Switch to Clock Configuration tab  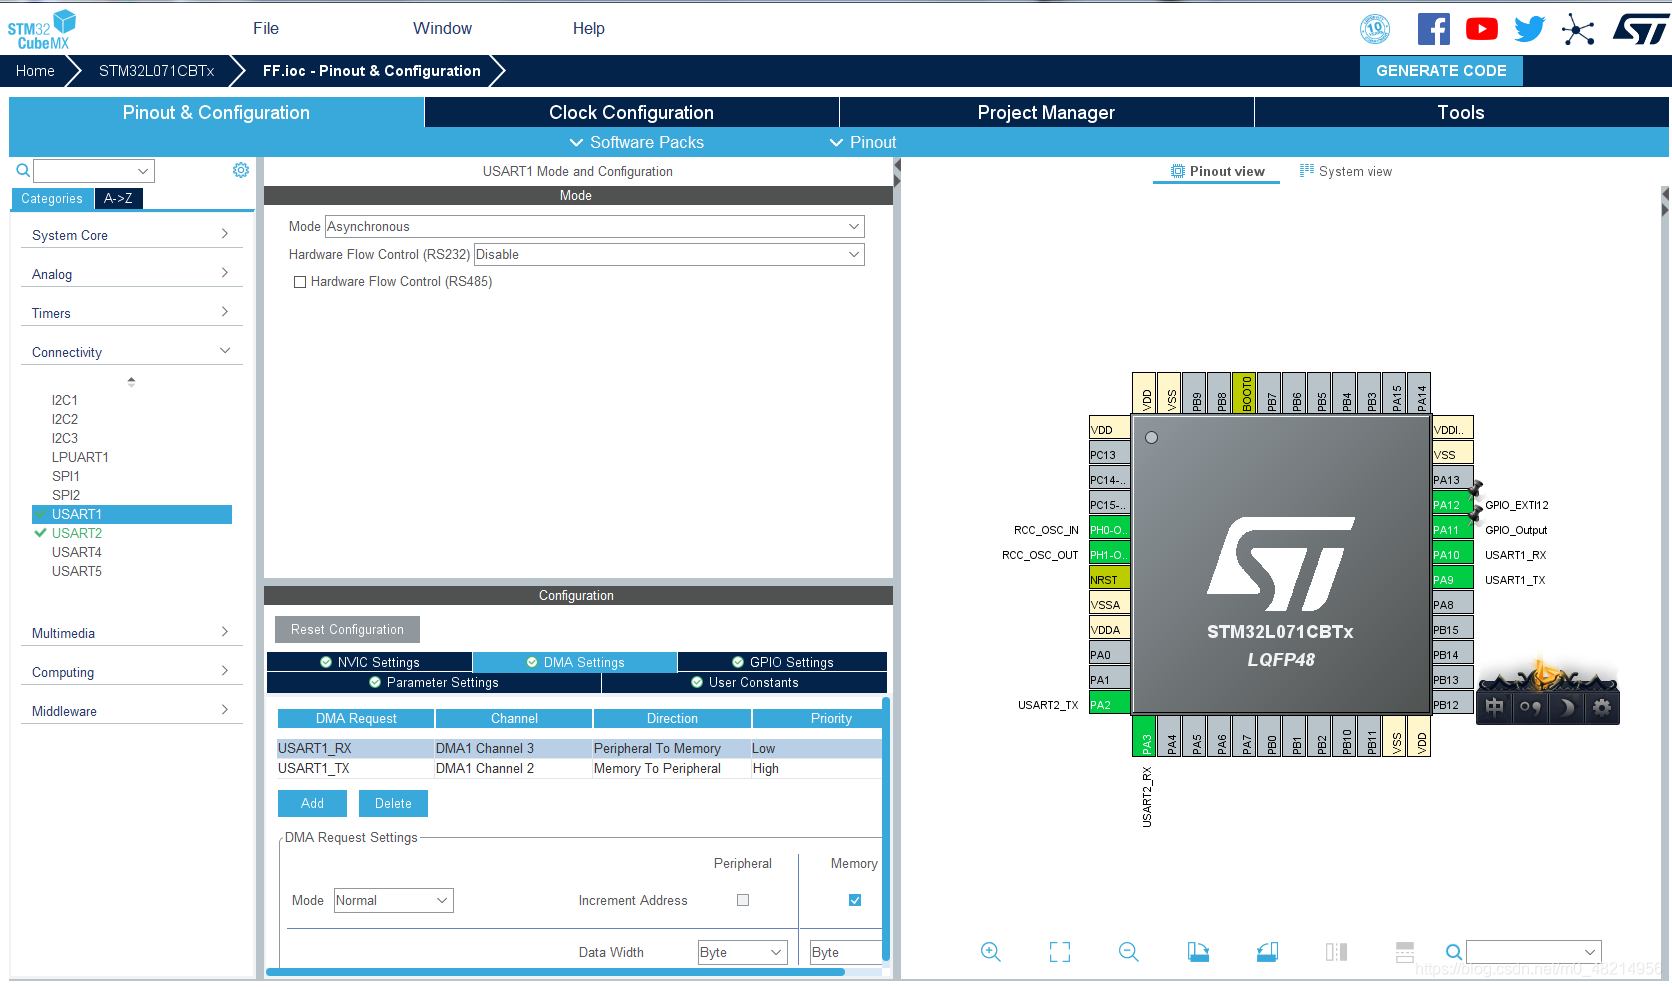631,113
